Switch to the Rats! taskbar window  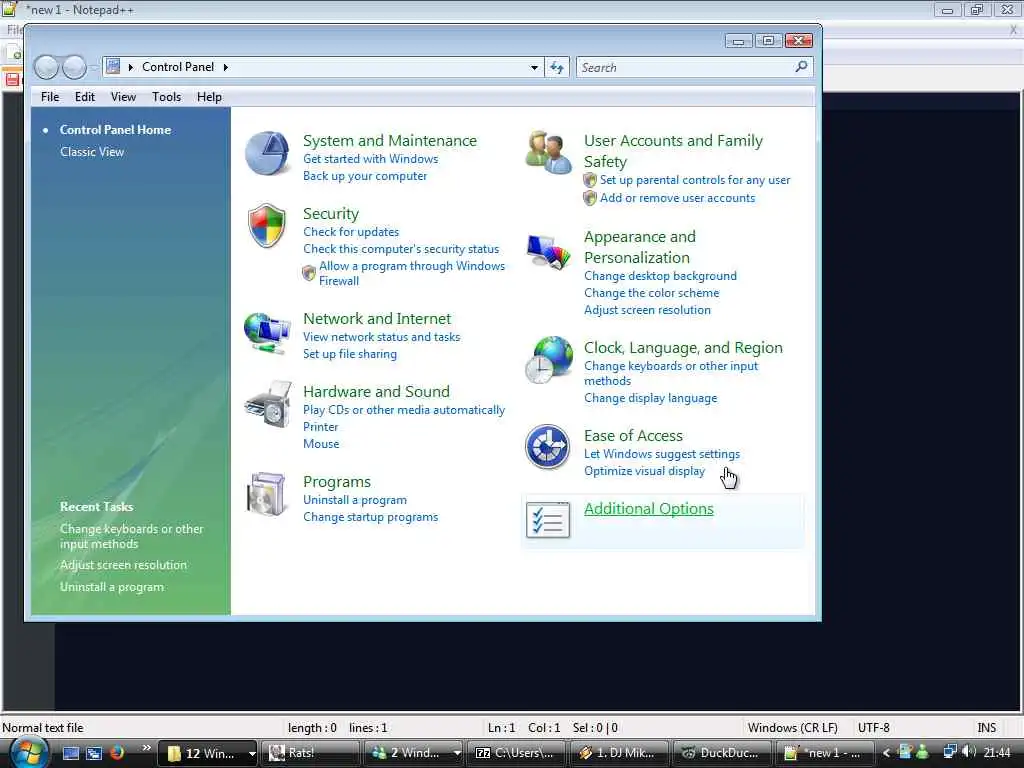point(310,754)
